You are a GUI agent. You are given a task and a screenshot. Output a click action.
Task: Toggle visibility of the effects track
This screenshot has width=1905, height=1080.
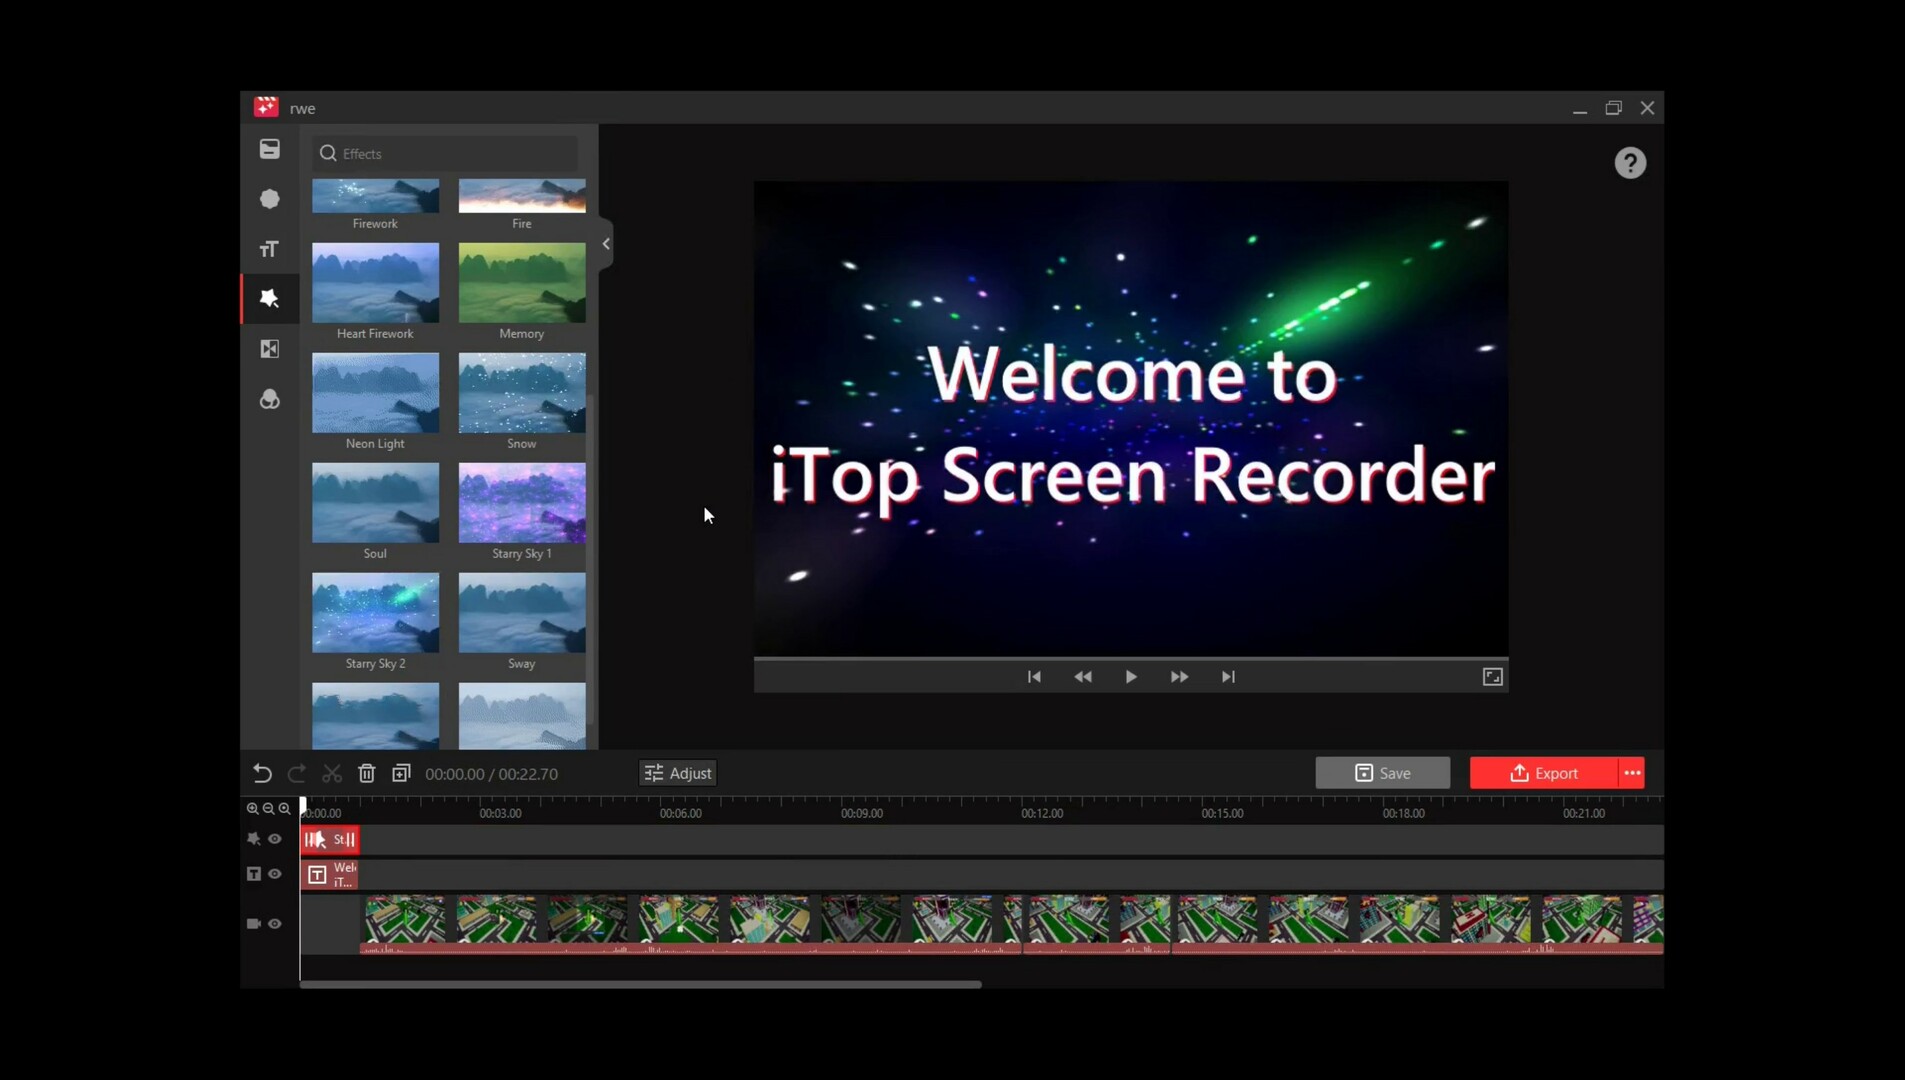tap(274, 839)
